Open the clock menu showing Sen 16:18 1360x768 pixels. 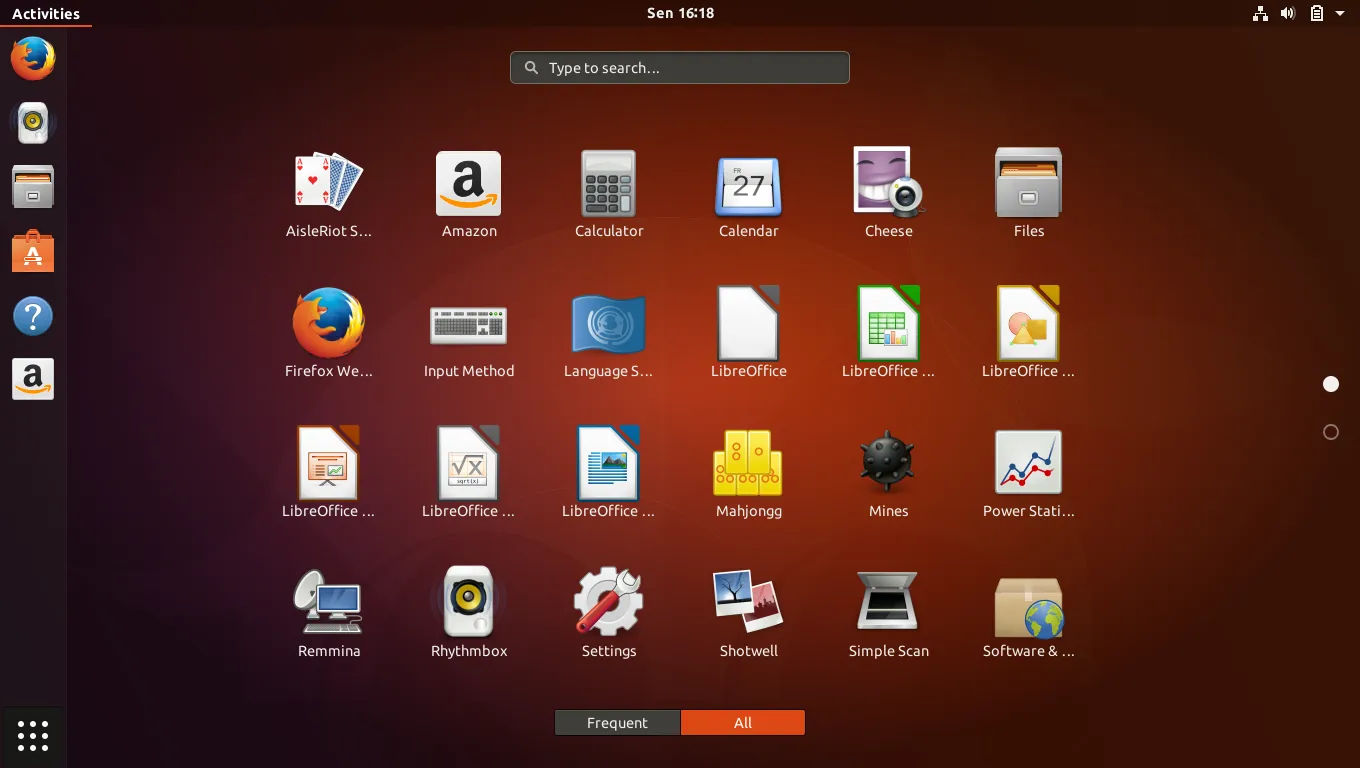[x=680, y=13]
